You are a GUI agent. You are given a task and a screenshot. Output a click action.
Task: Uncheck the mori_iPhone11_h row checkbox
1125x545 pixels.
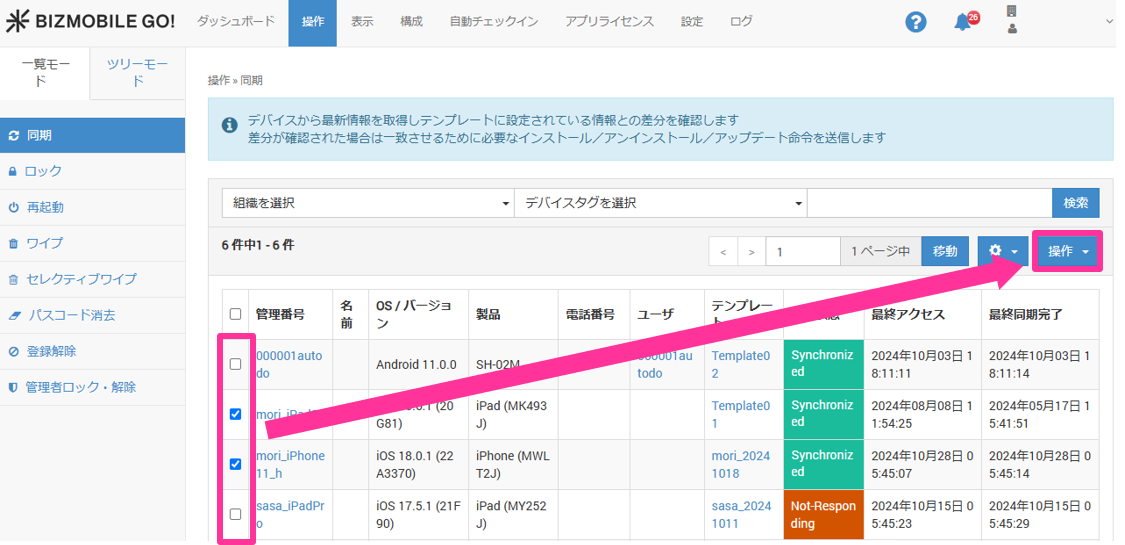pyautogui.click(x=235, y=464)
